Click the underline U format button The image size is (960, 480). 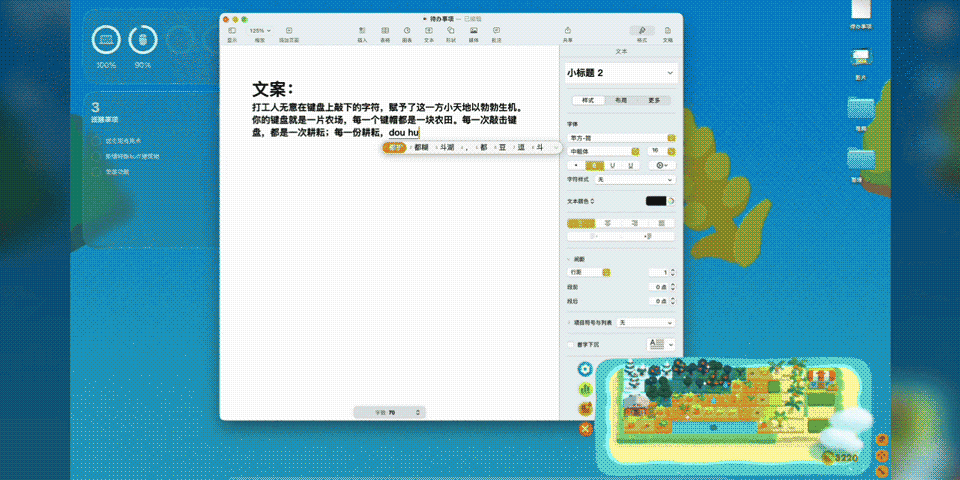point(614,164)
